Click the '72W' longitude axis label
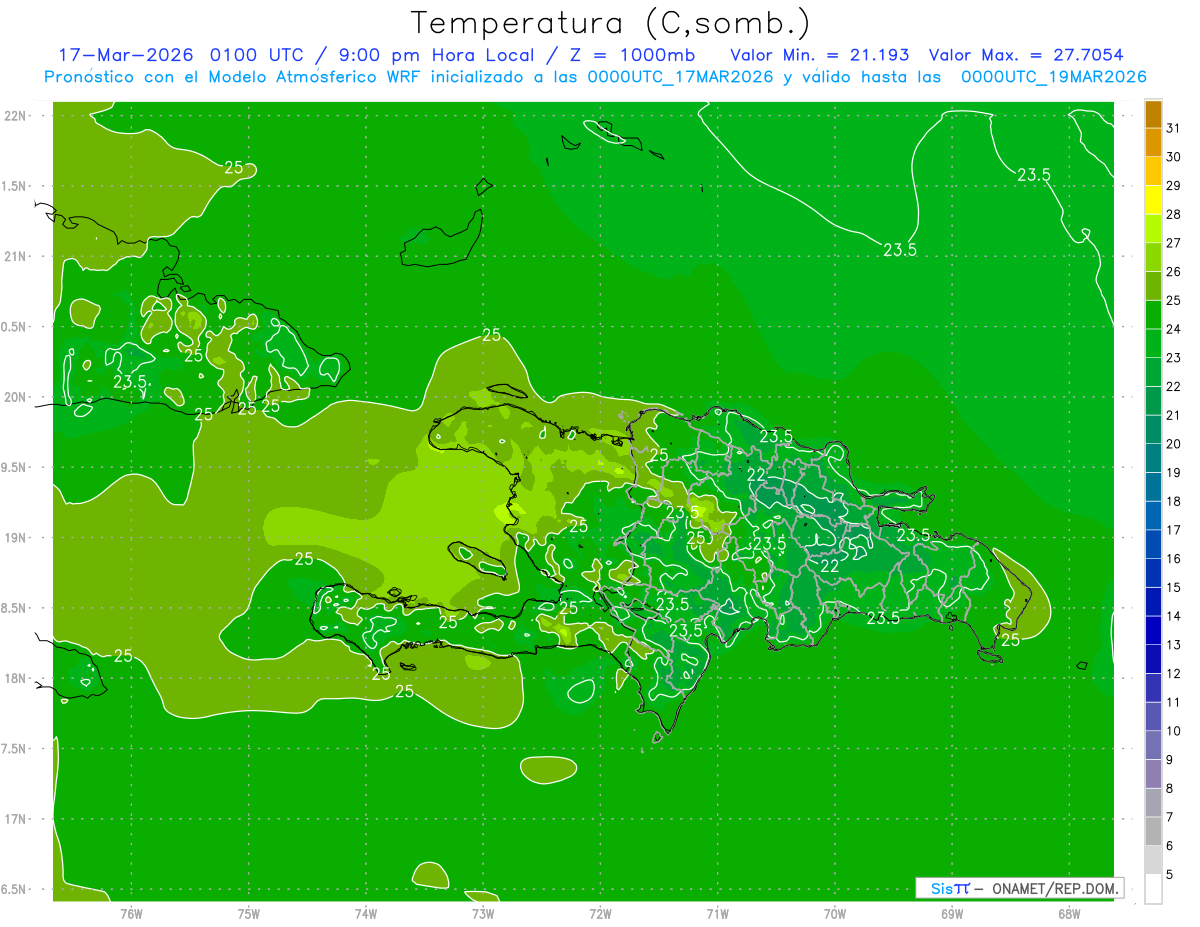1200x927 pixels. pos(600,913)
